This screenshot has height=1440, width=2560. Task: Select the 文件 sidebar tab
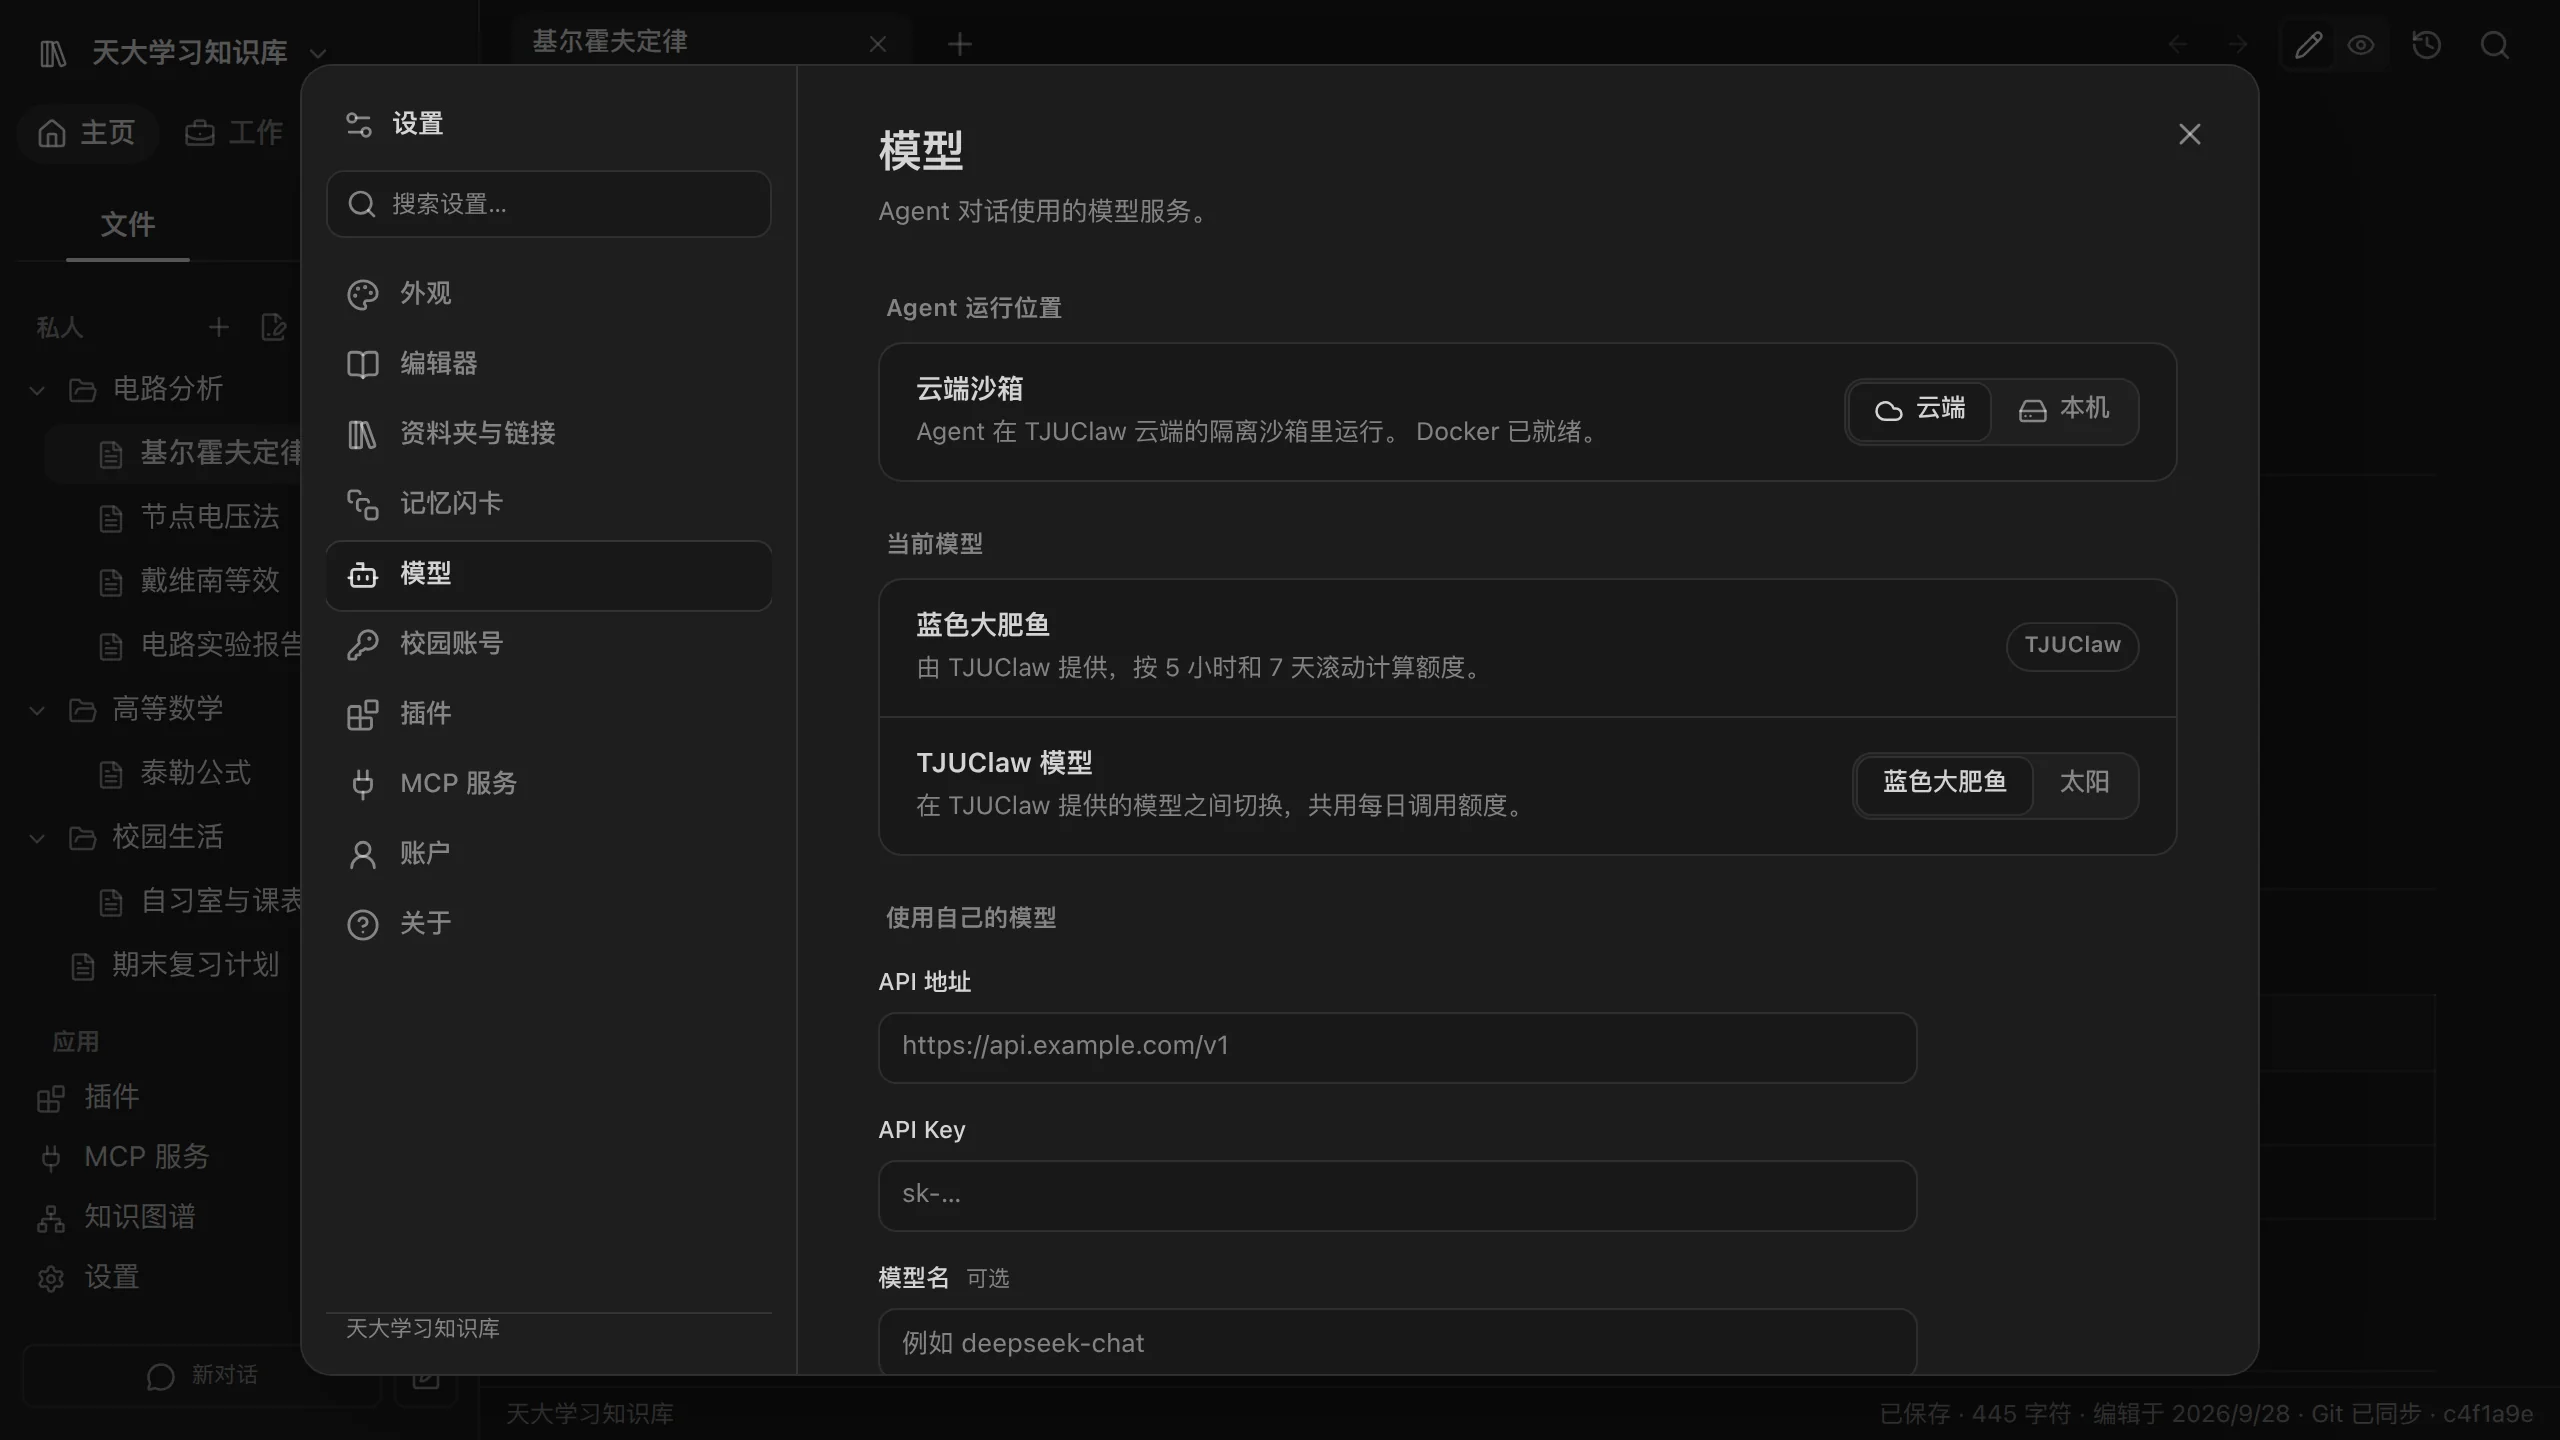coord(128,225)
